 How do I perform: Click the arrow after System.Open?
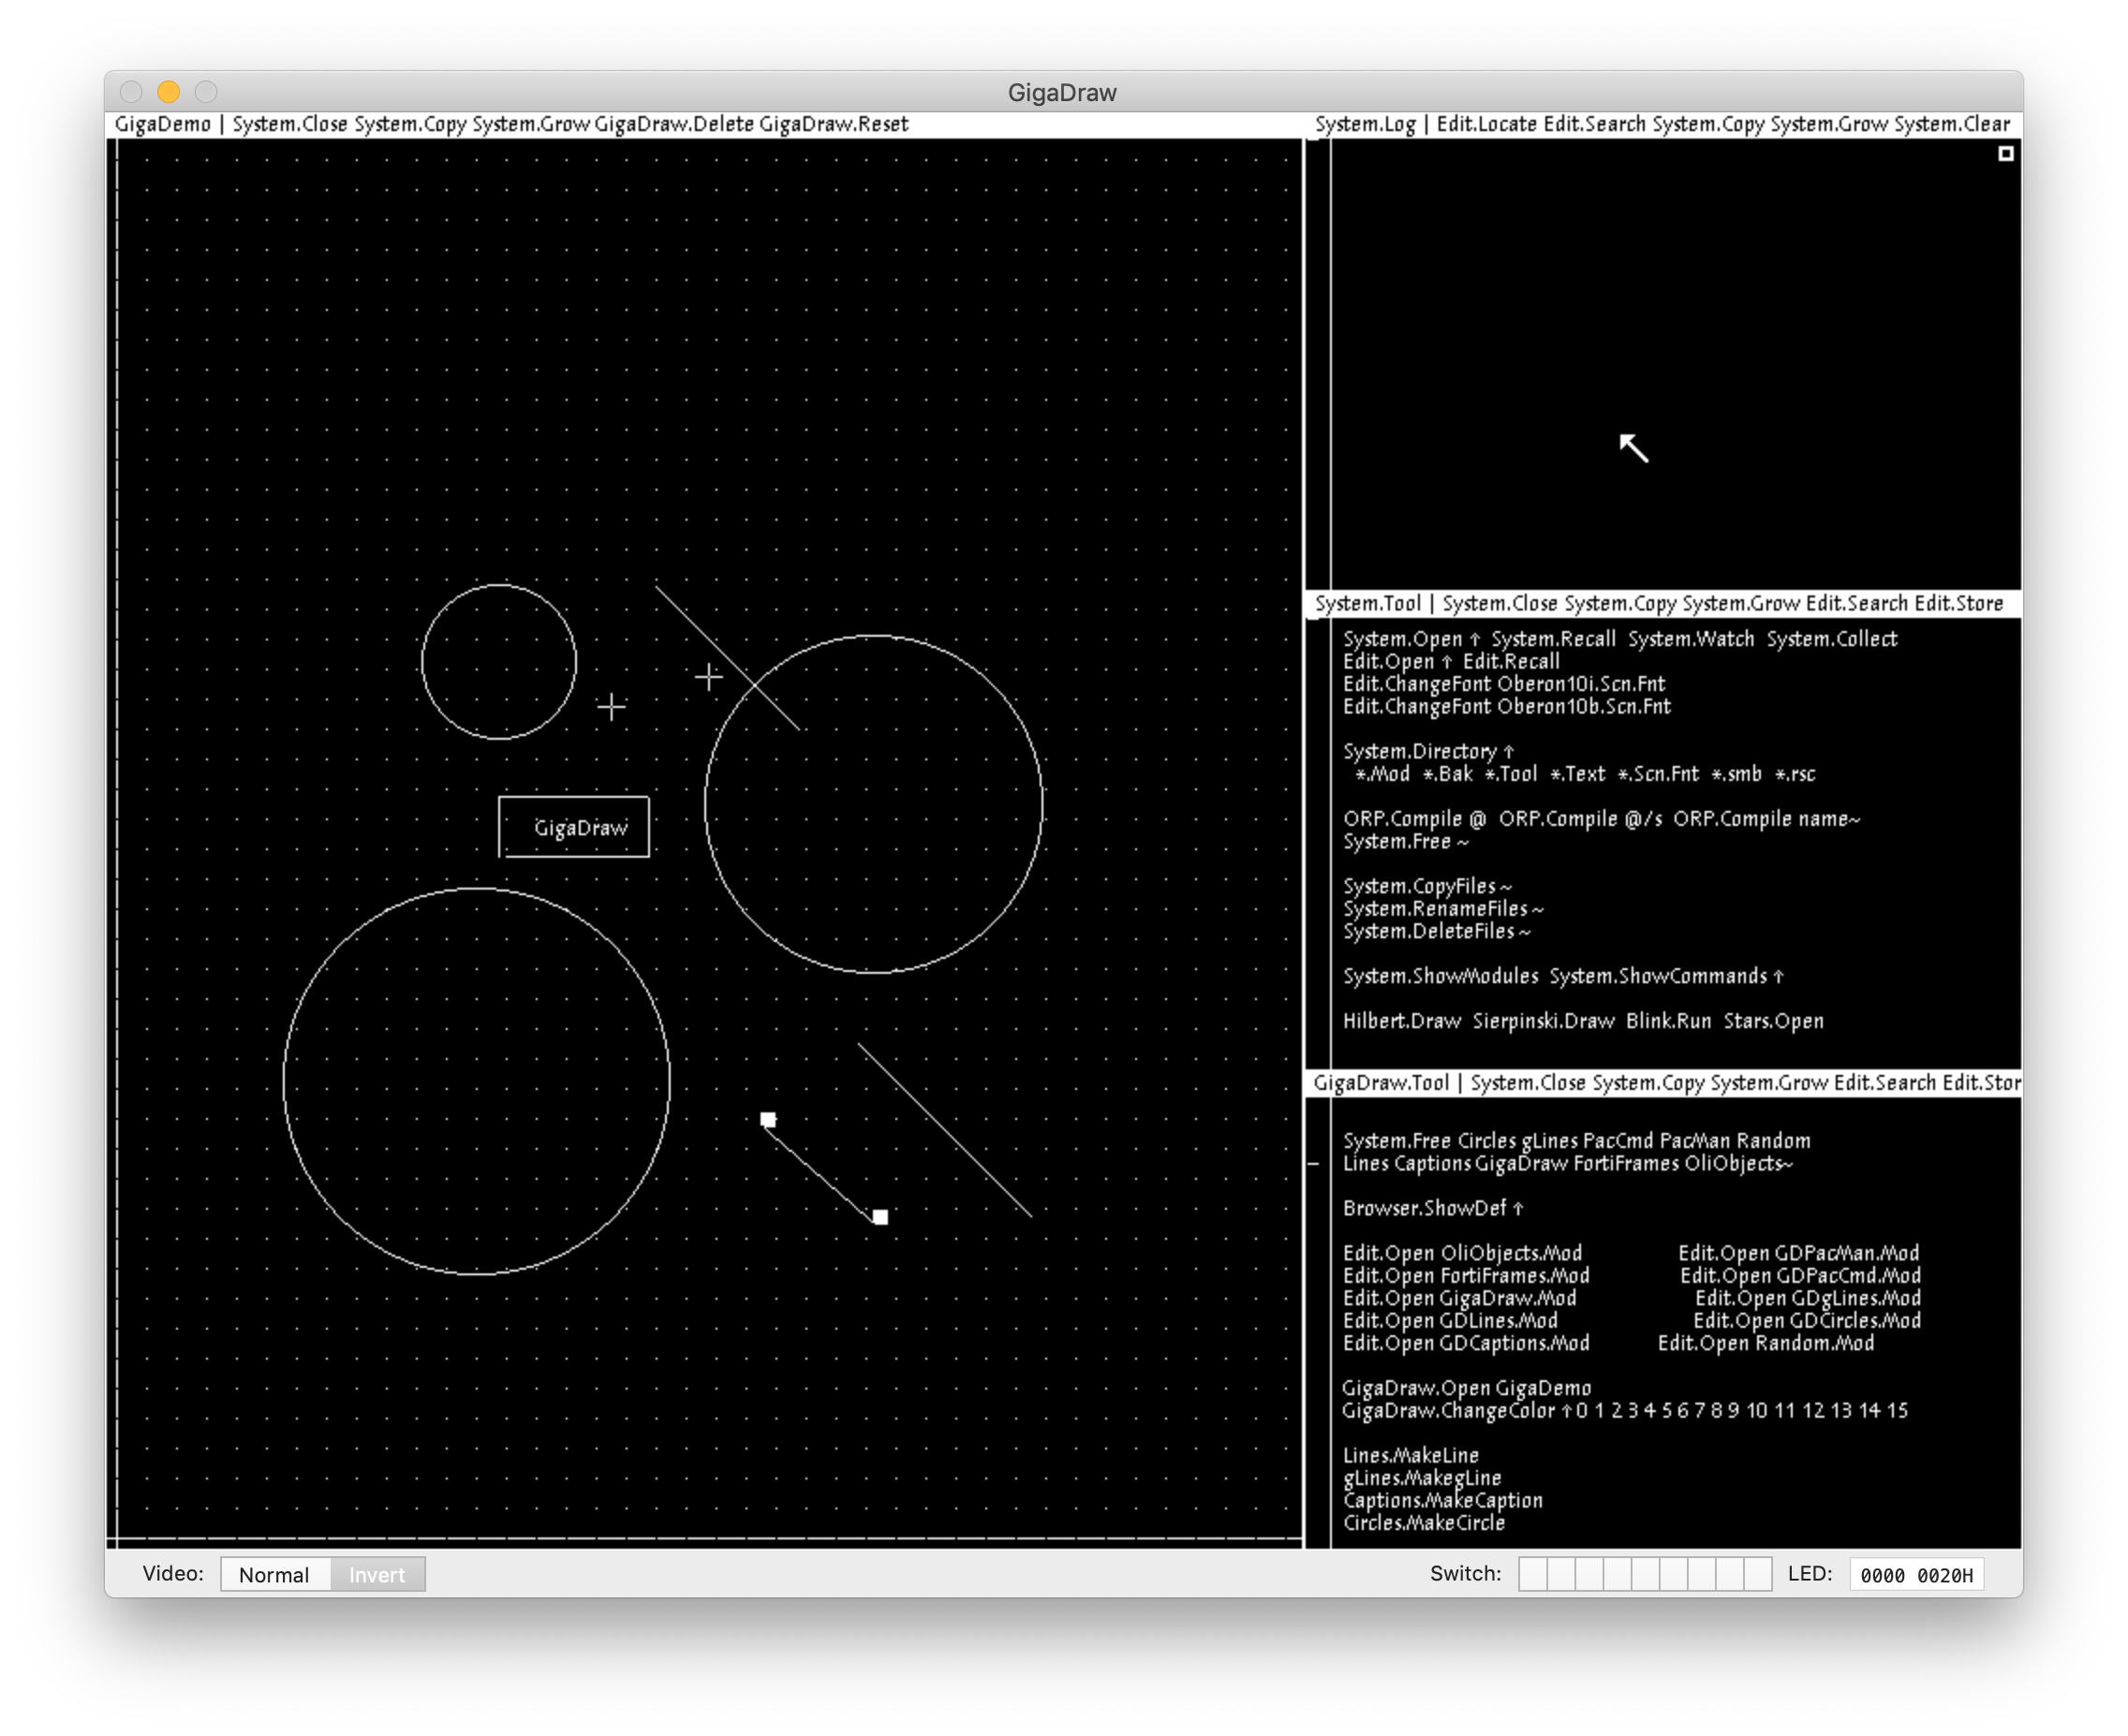coord(1474,640)
